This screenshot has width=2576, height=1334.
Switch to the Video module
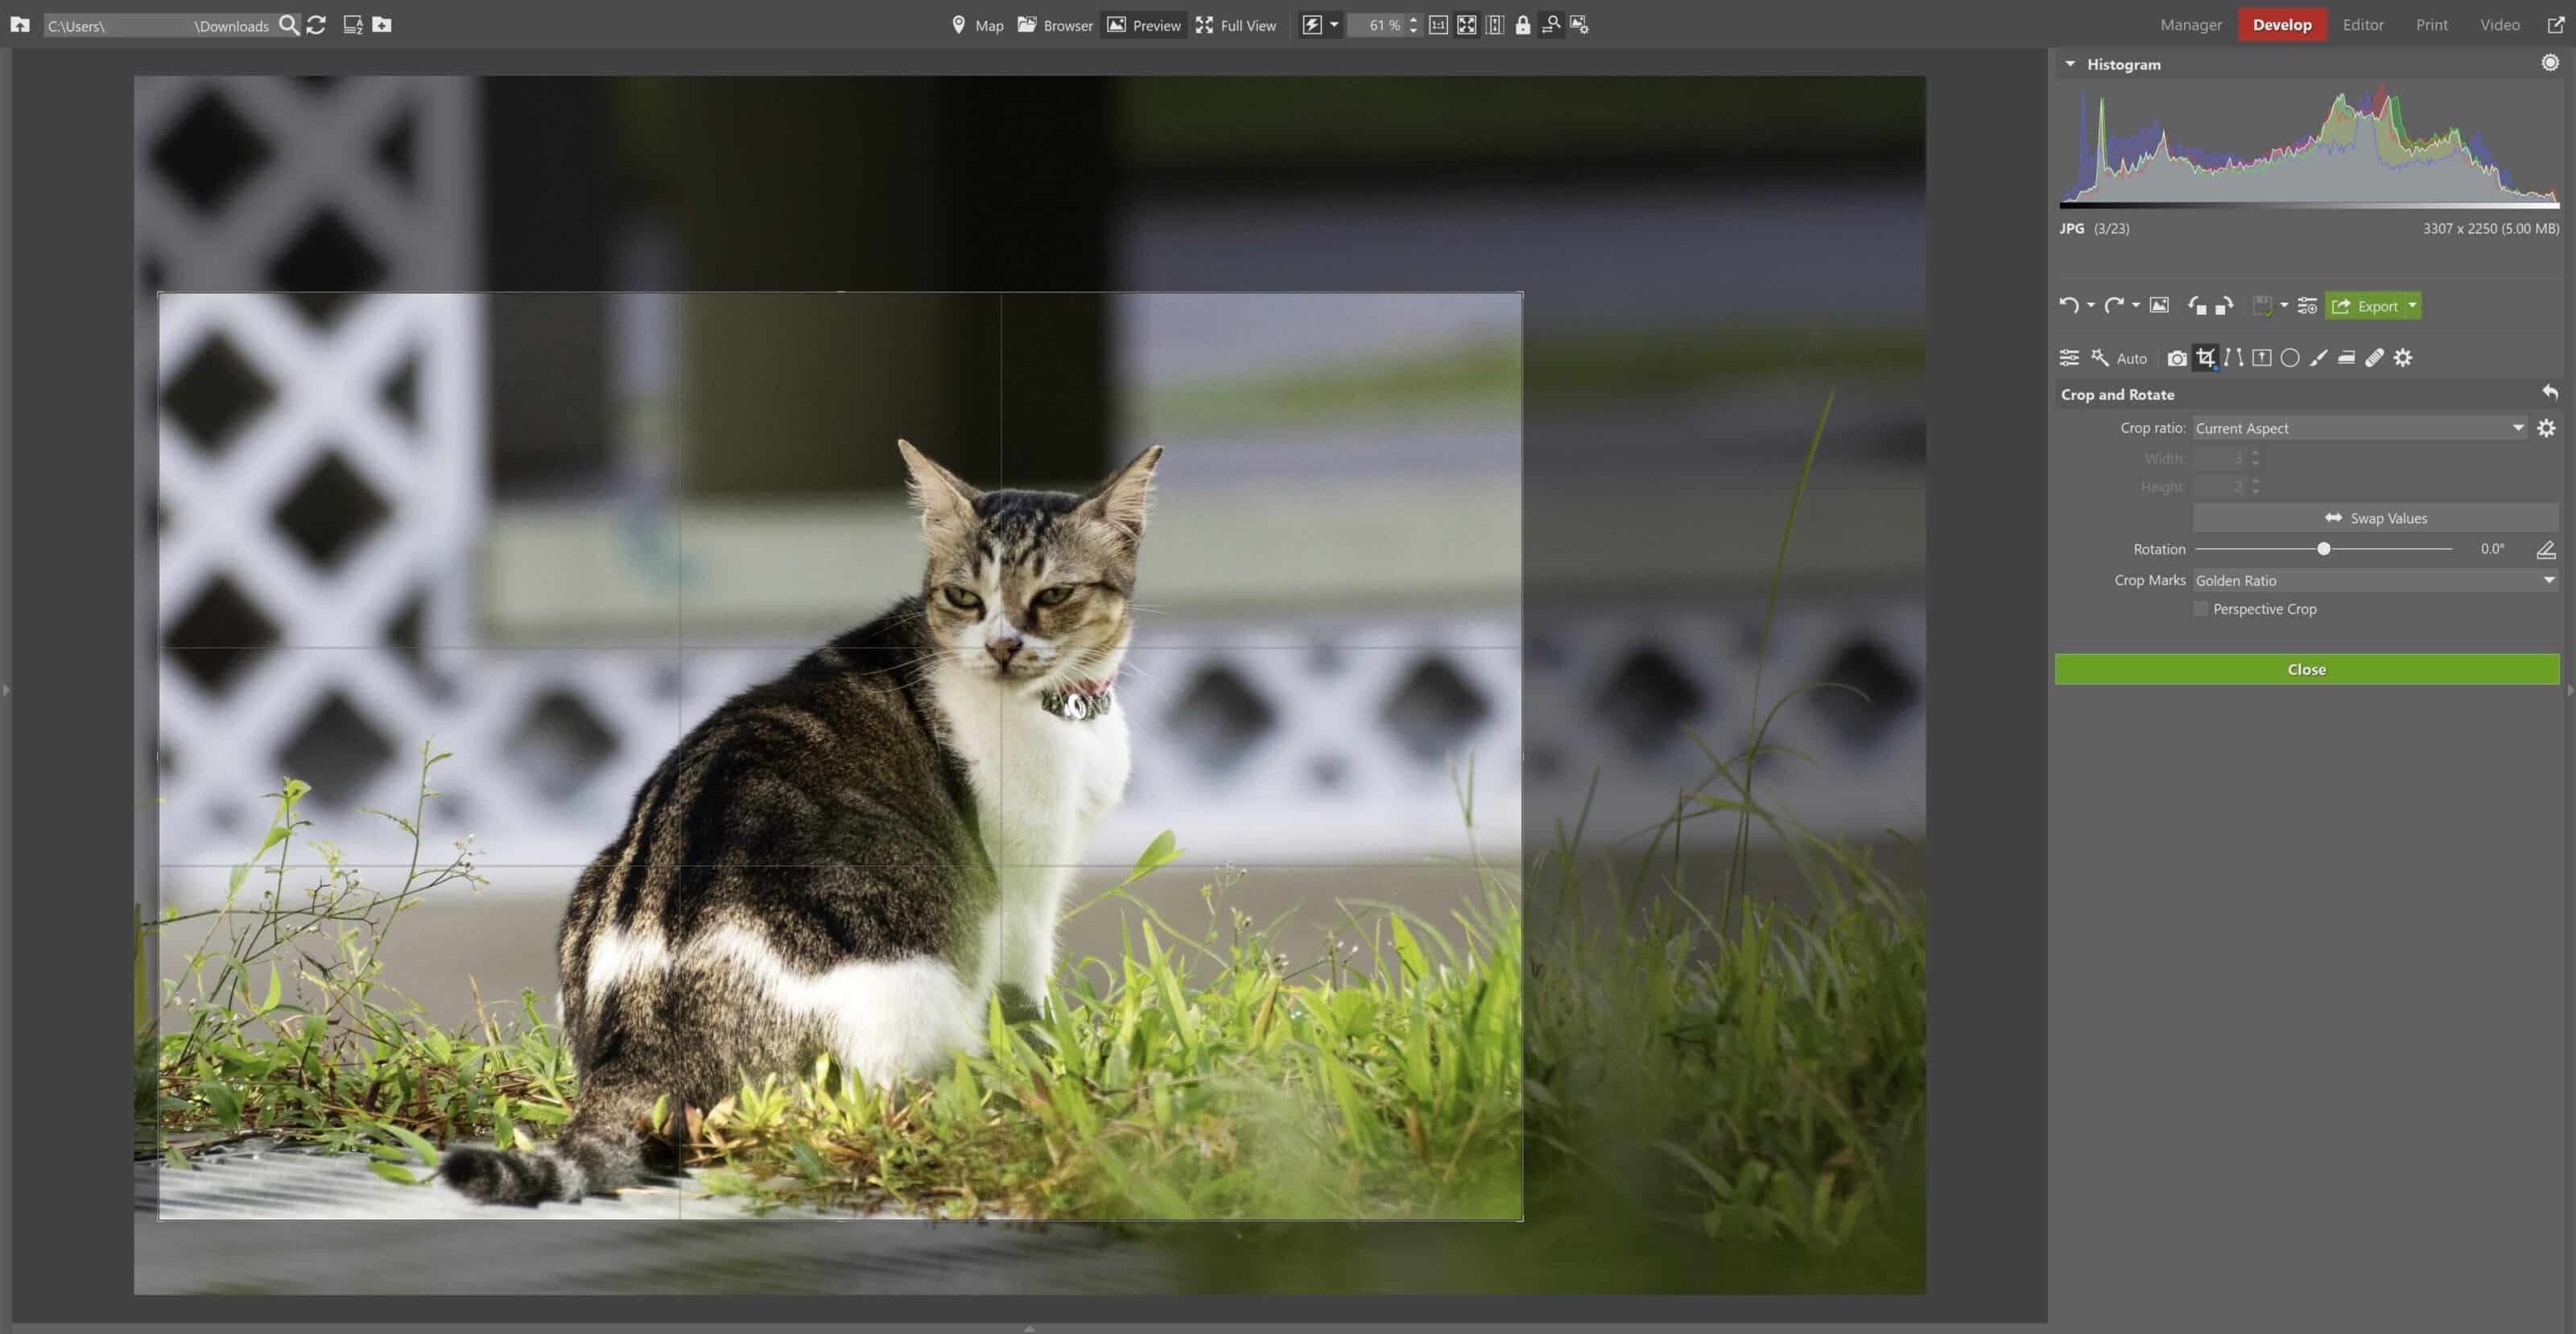[x=2499, y=25]
